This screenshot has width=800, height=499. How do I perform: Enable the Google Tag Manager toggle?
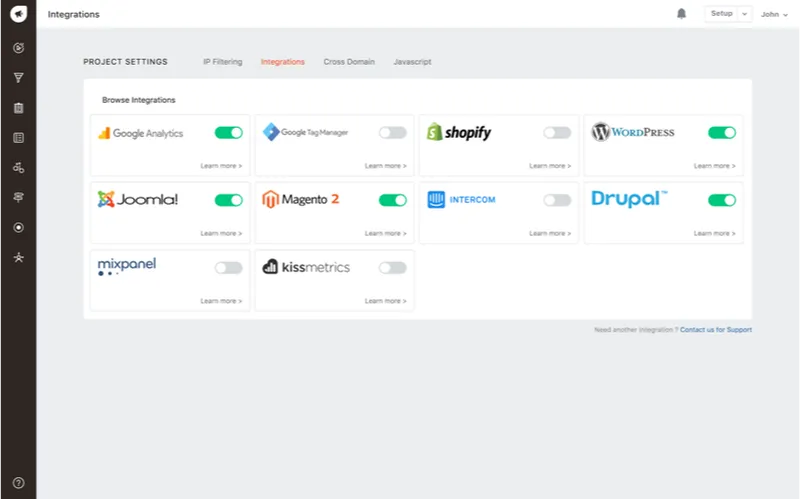point(393,133)
